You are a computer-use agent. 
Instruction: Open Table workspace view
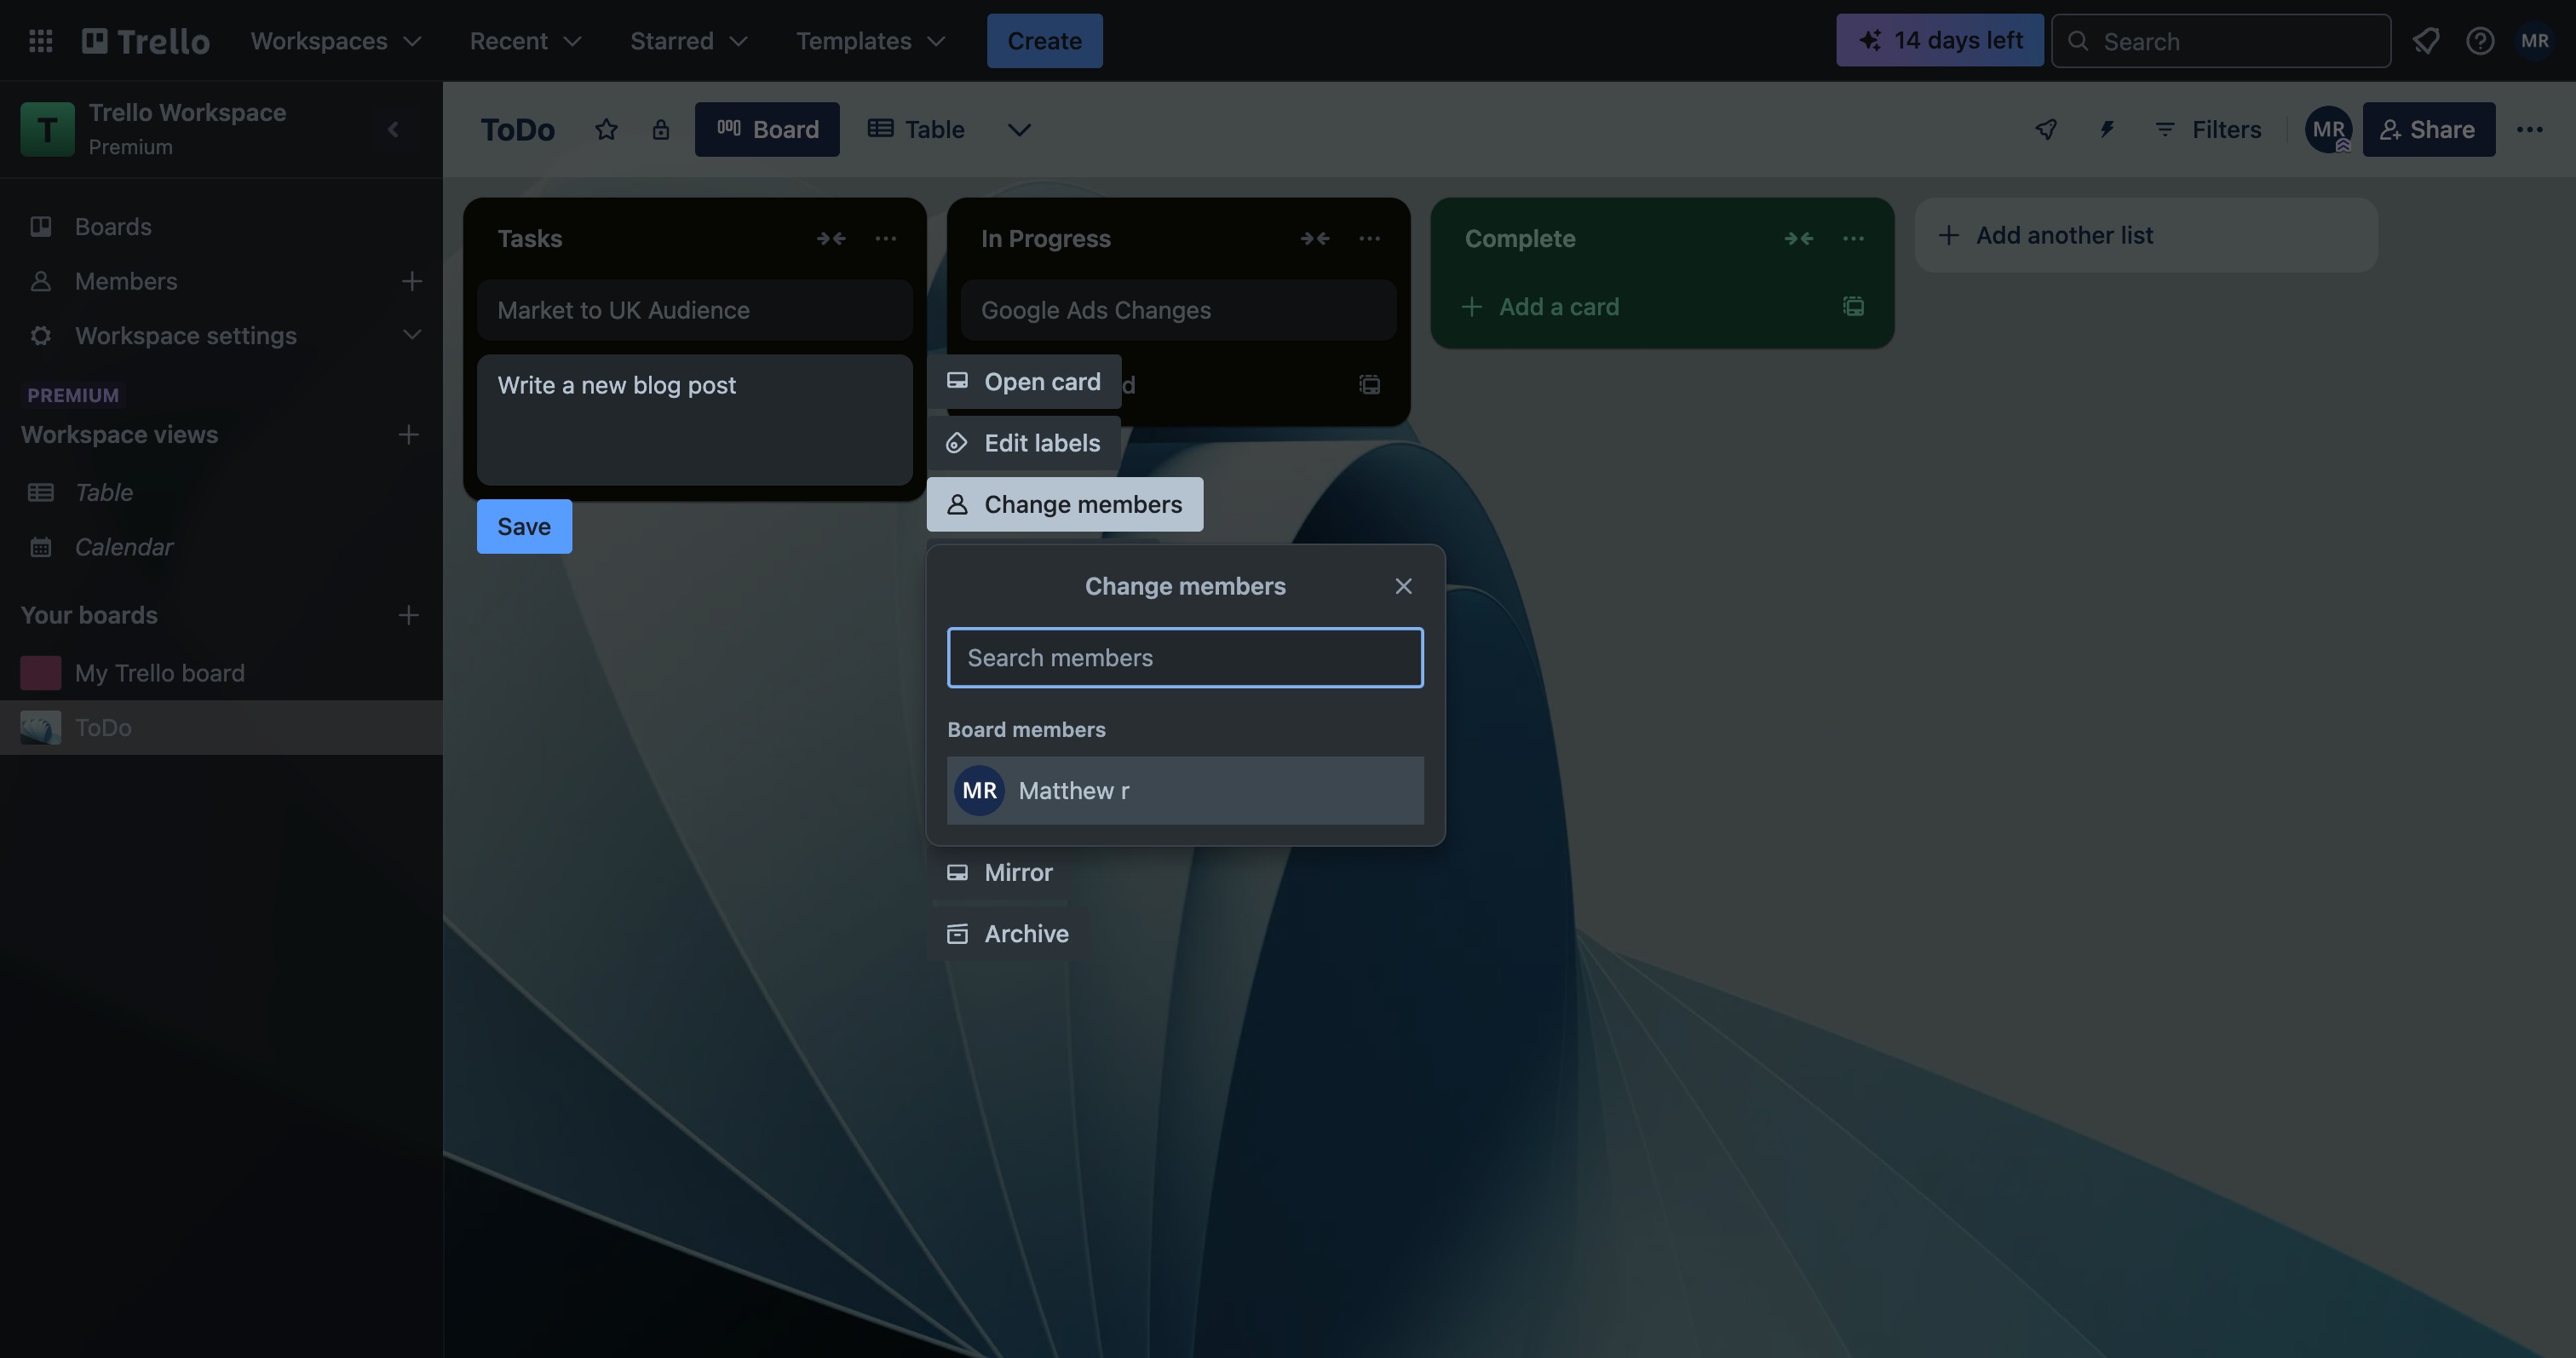pos(221,492)
